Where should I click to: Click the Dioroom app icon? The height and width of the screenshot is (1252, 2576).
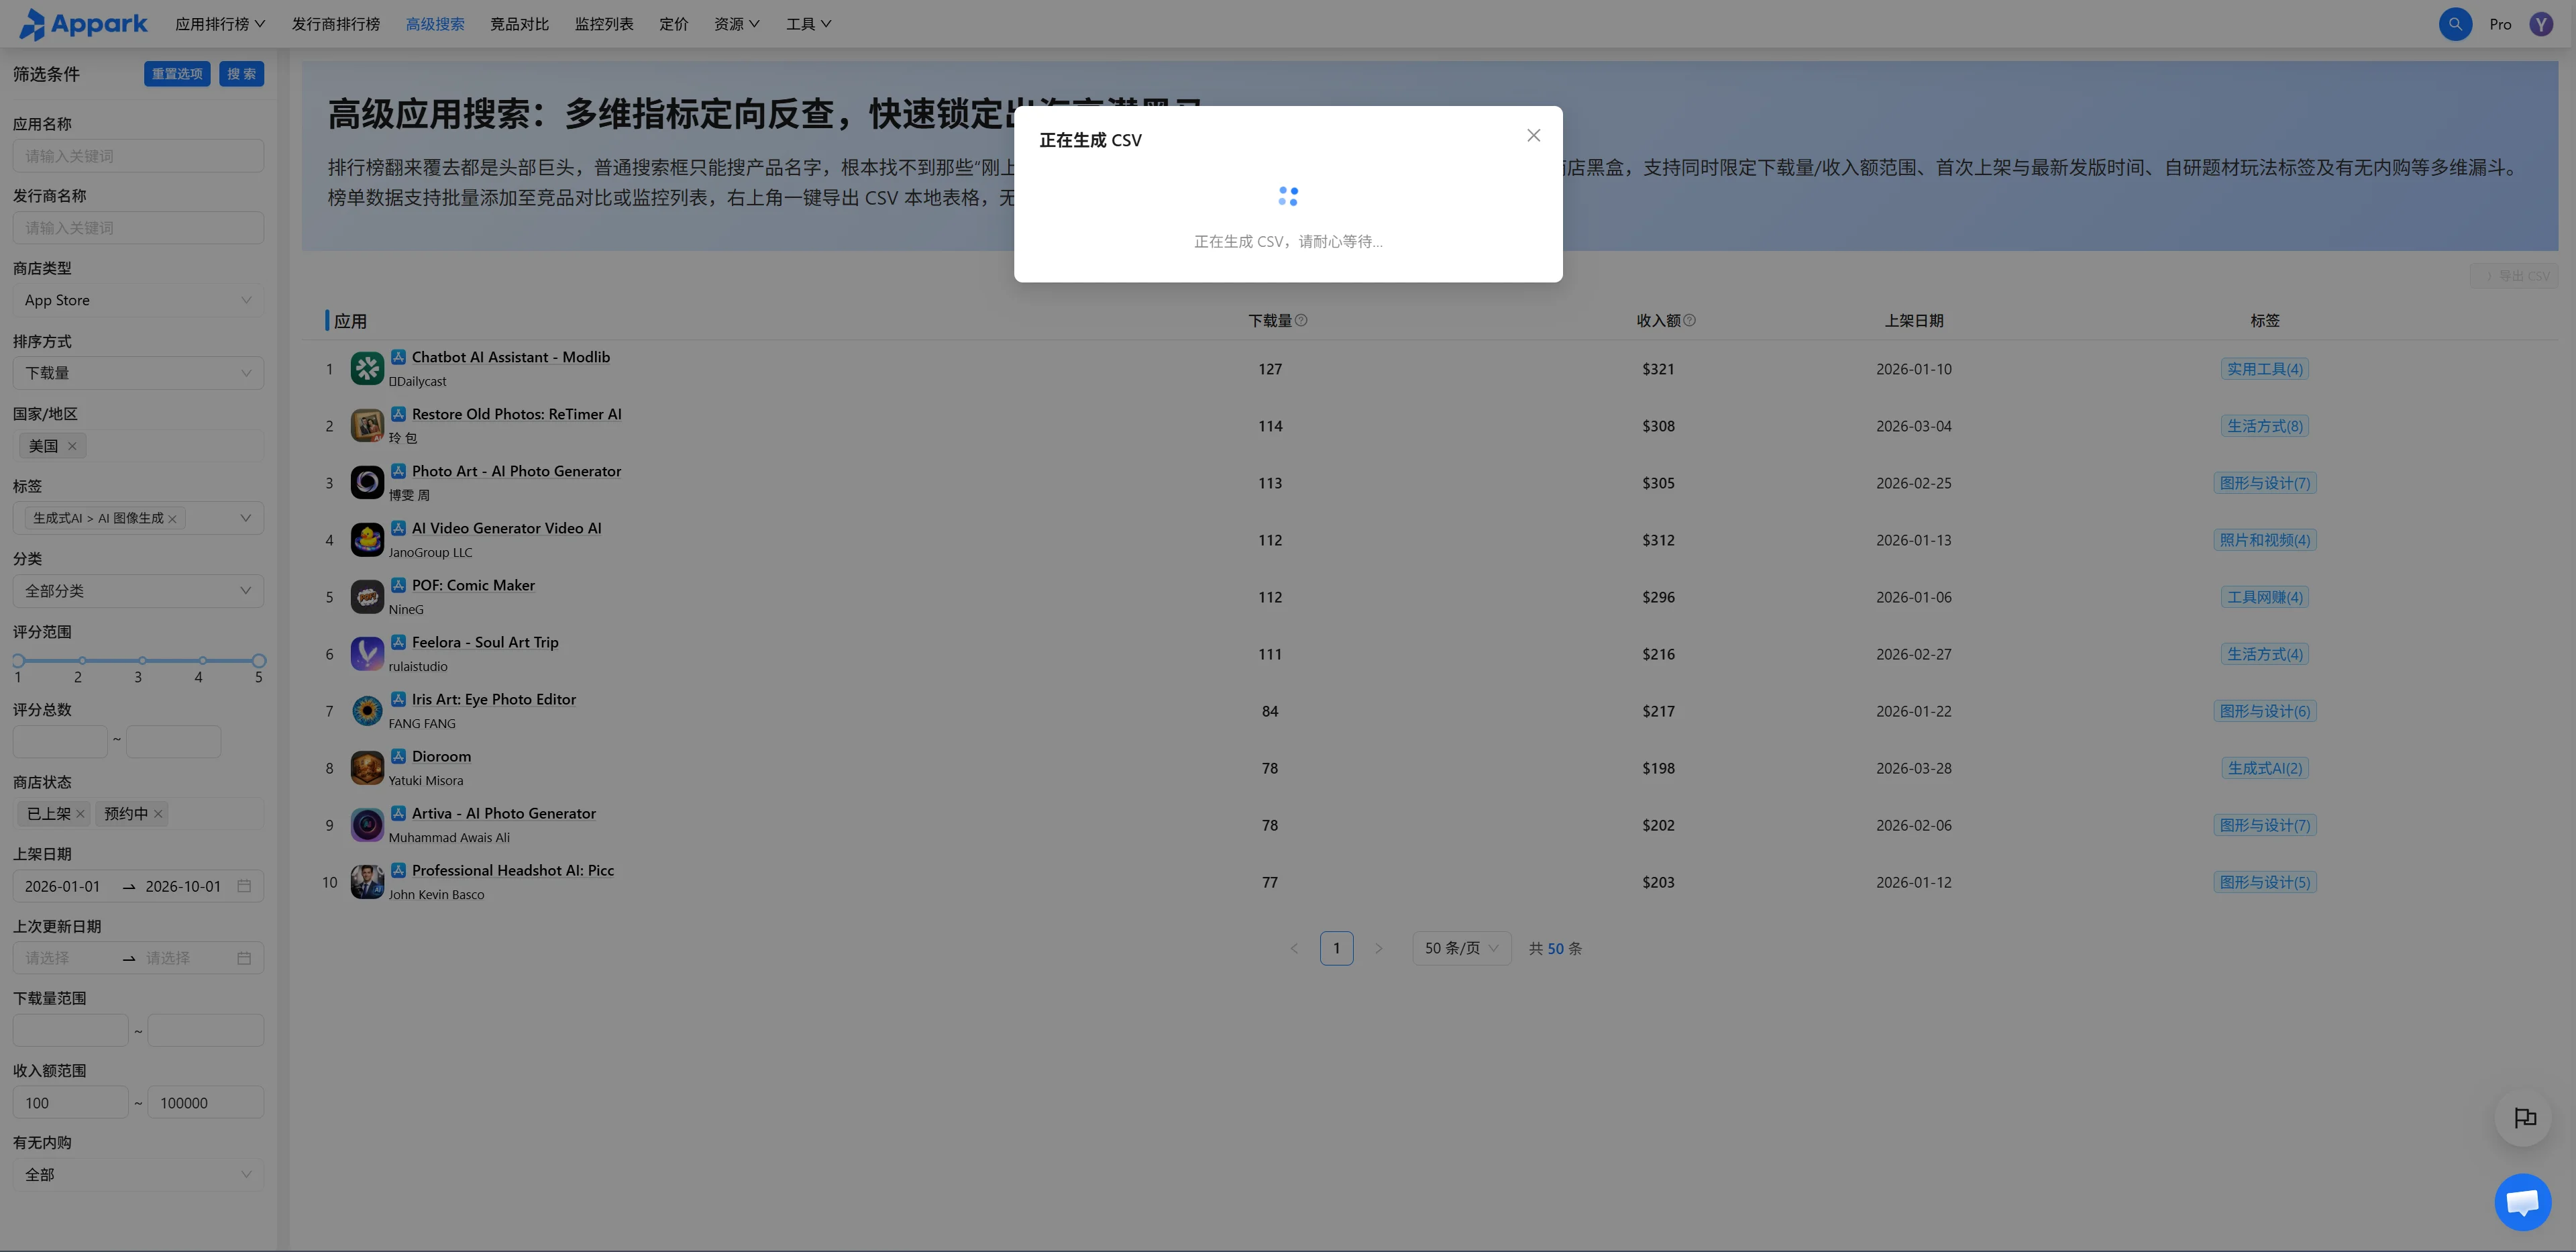click(367, 768)
